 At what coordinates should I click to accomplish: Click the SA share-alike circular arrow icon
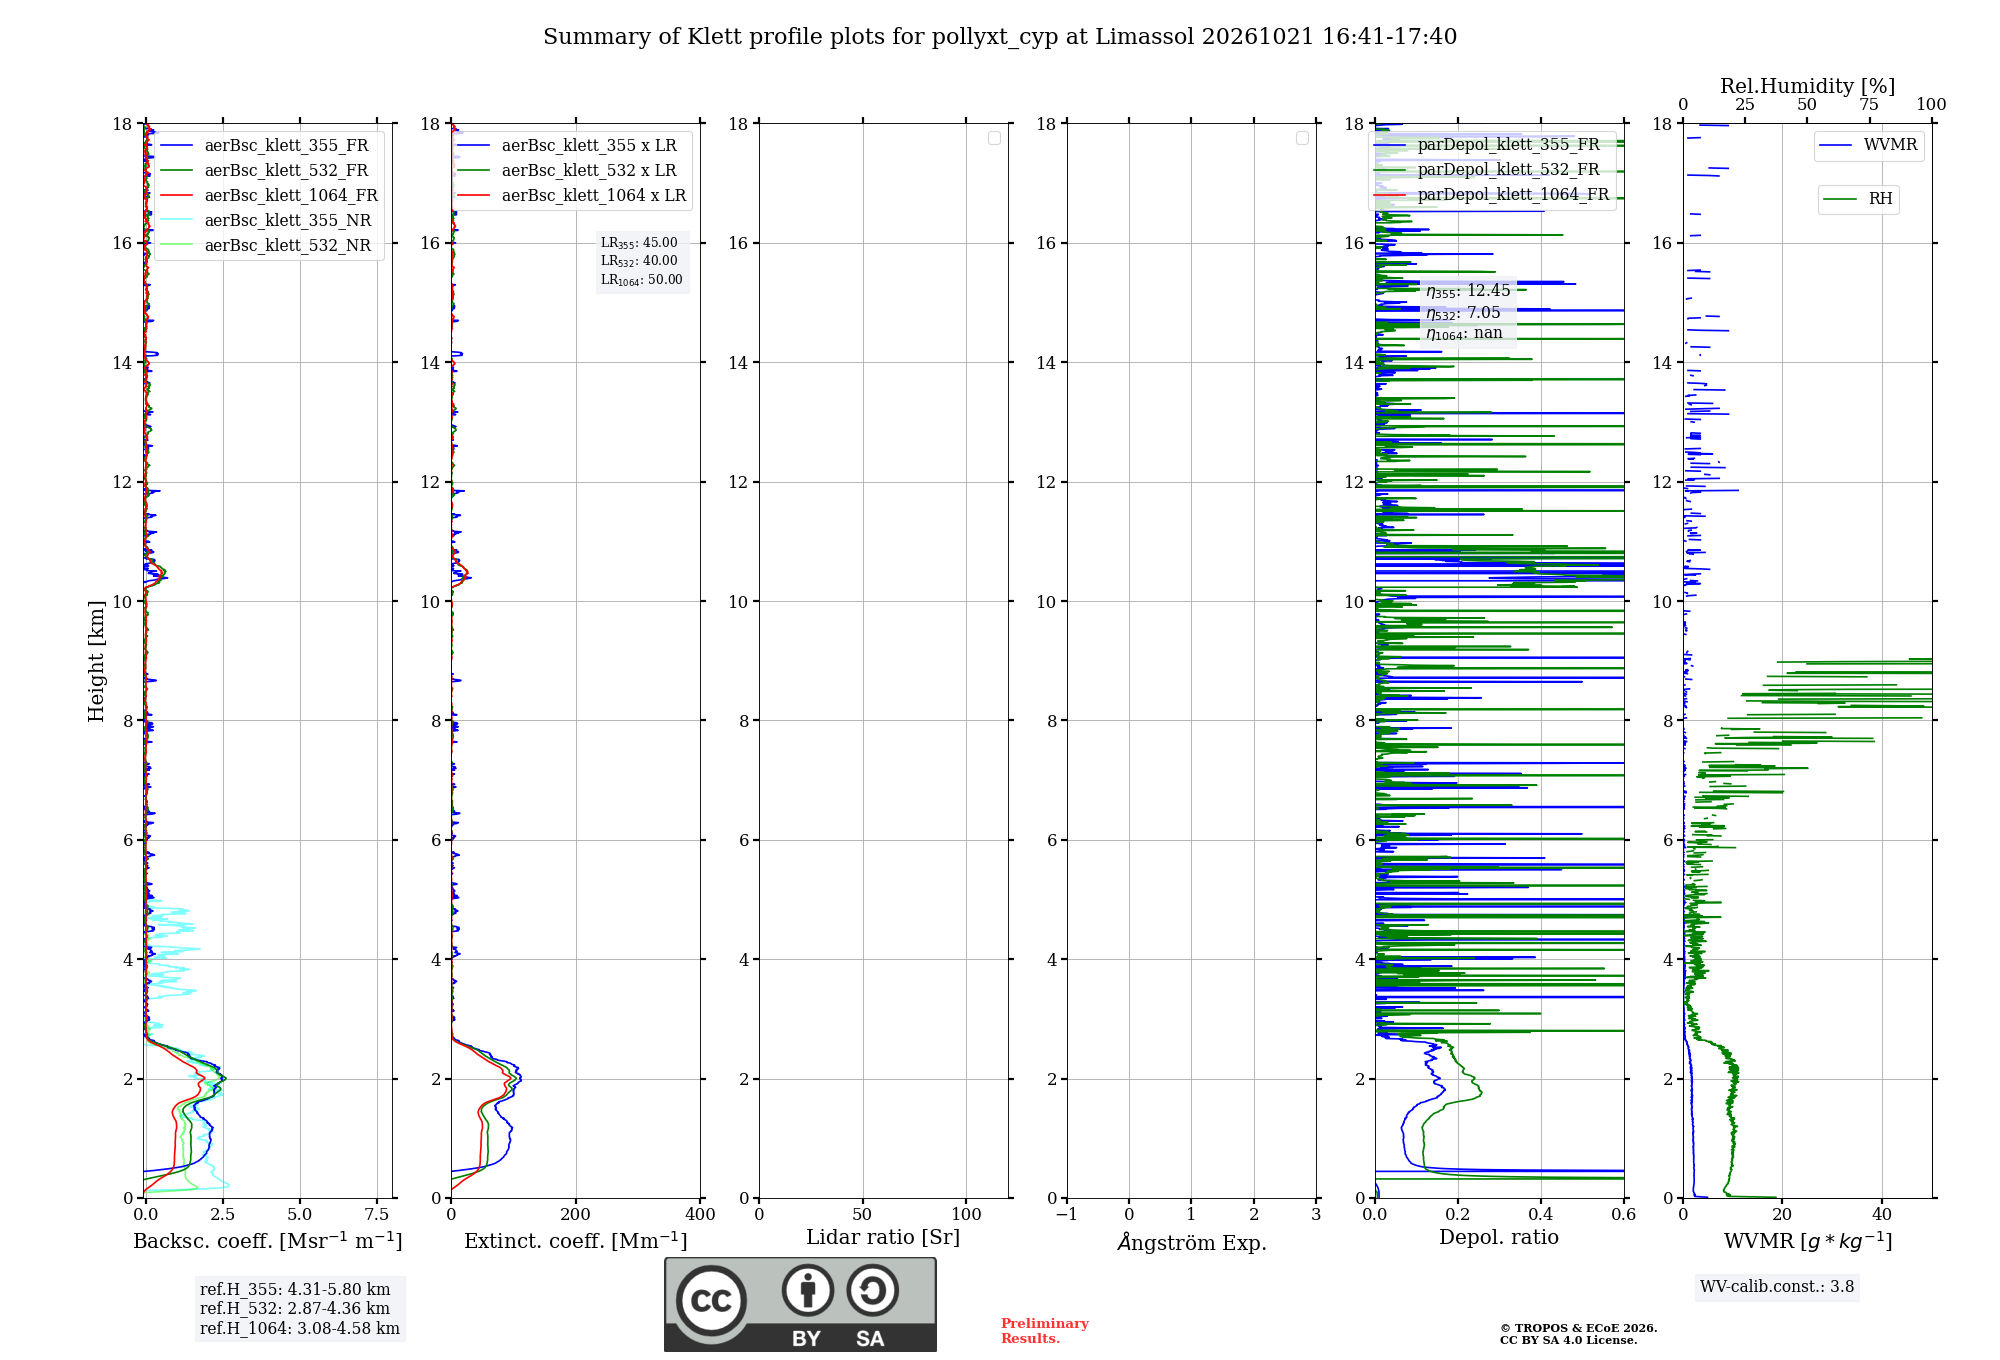pos(873,1290)
